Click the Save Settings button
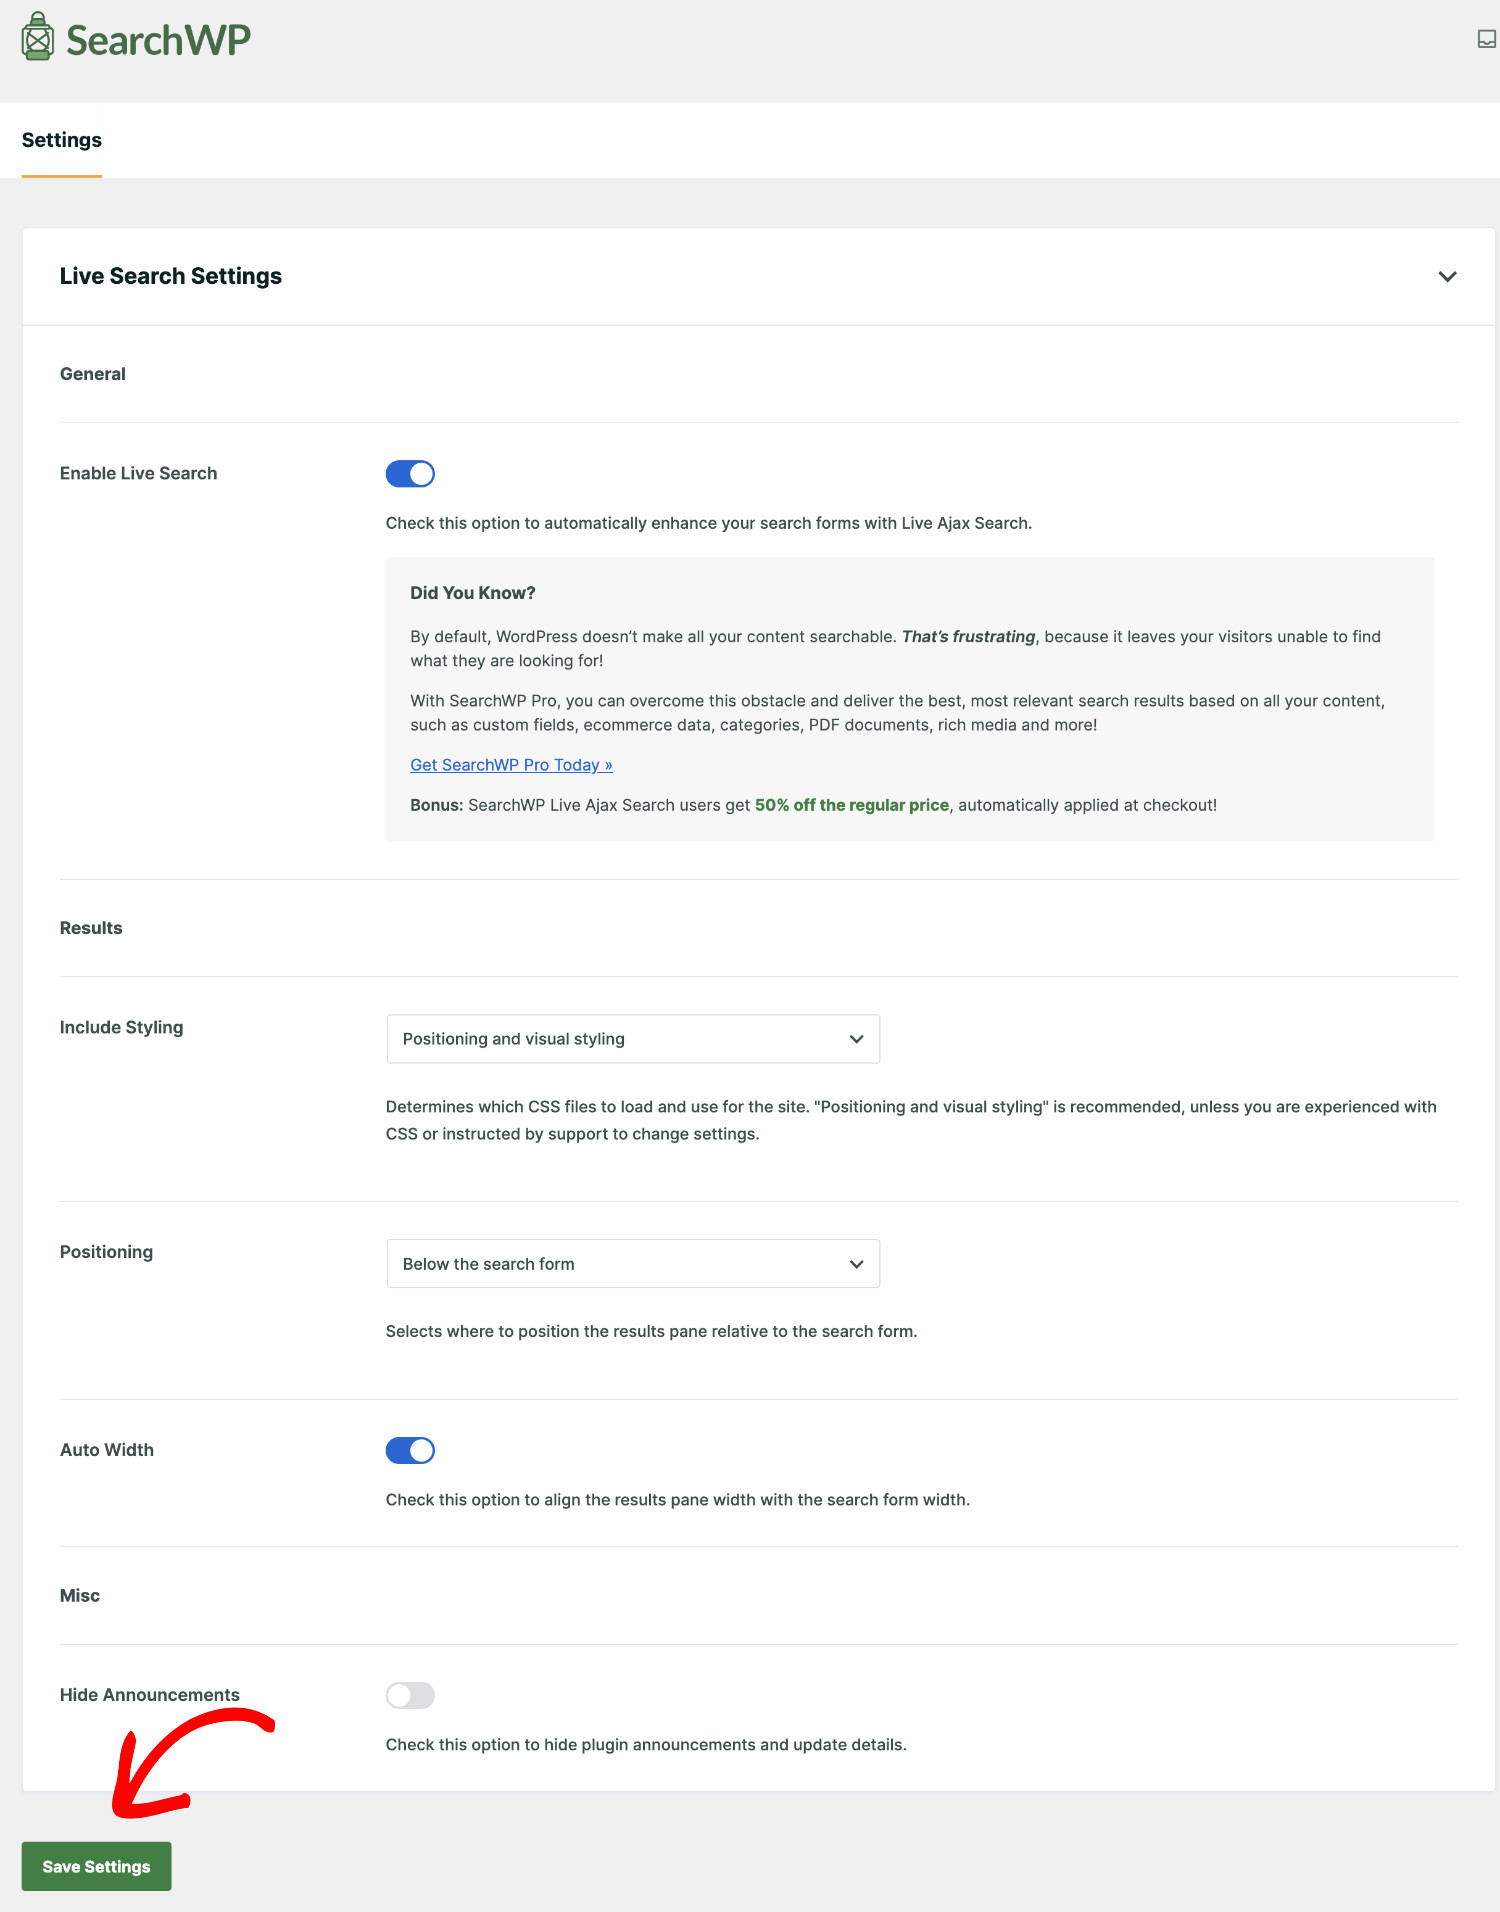The height and width of the screenshot is (1912, 1500). [97, 1866]
